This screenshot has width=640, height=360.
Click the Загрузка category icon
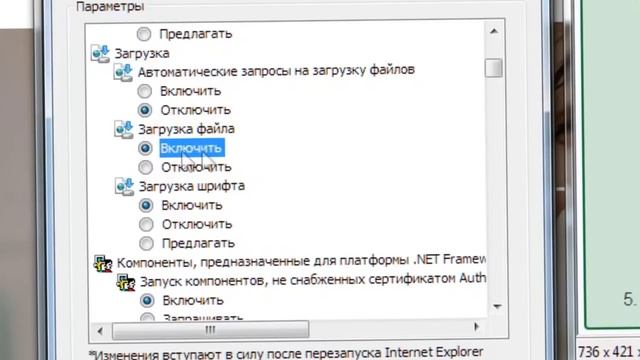[x=100, y=53]
